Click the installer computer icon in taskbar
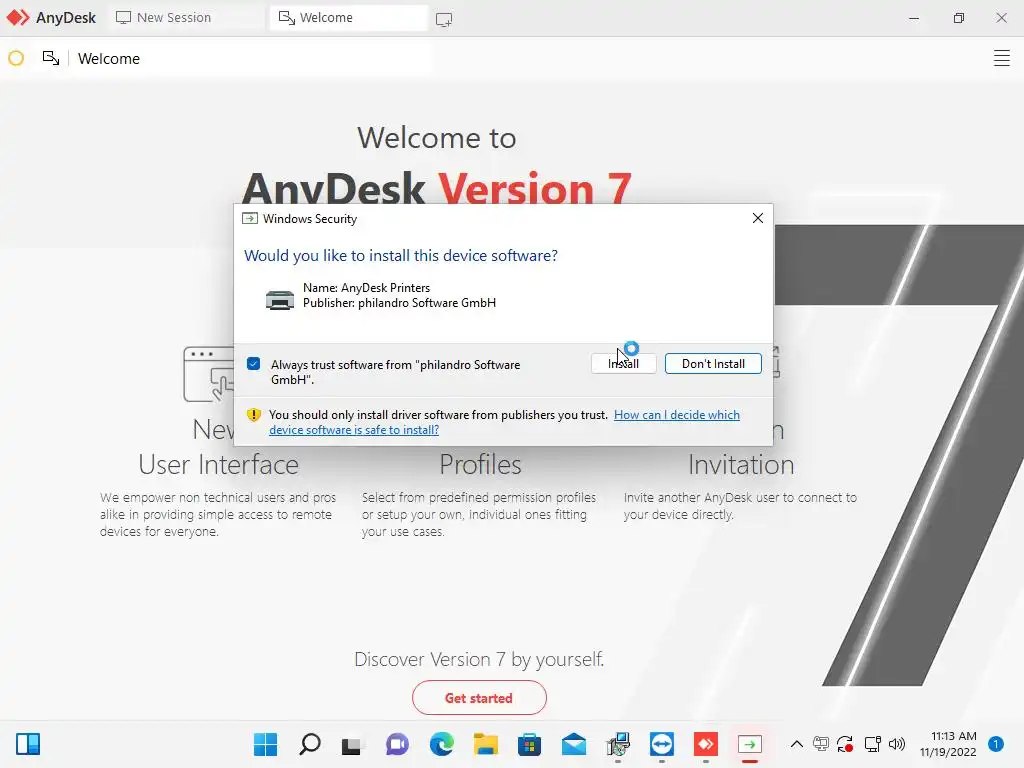The width and height of the screenshot is (1024, 768). [618, 744]
